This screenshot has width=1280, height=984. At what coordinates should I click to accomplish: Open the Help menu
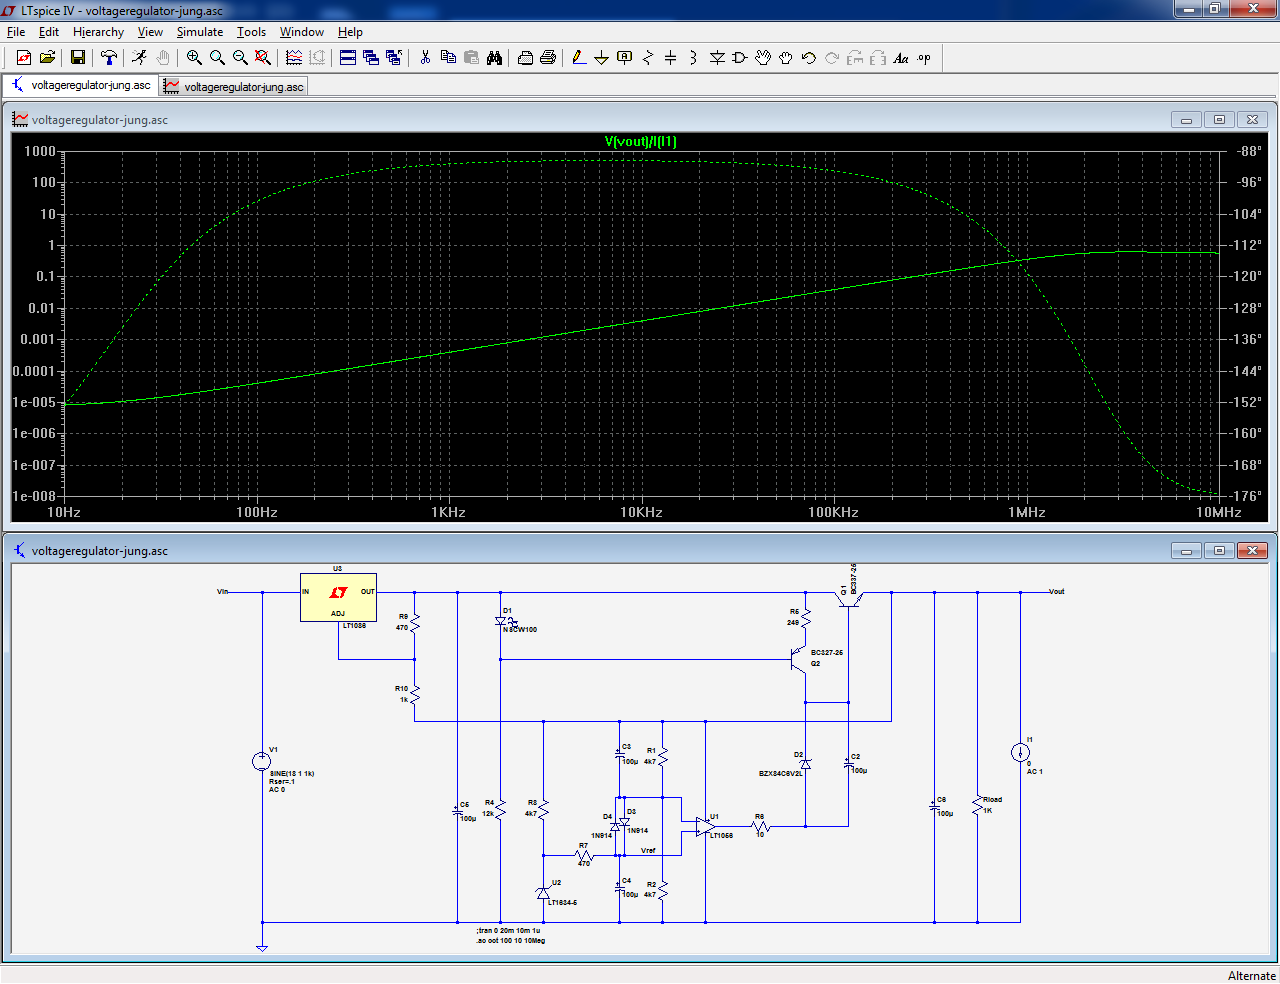coord(350,32)
